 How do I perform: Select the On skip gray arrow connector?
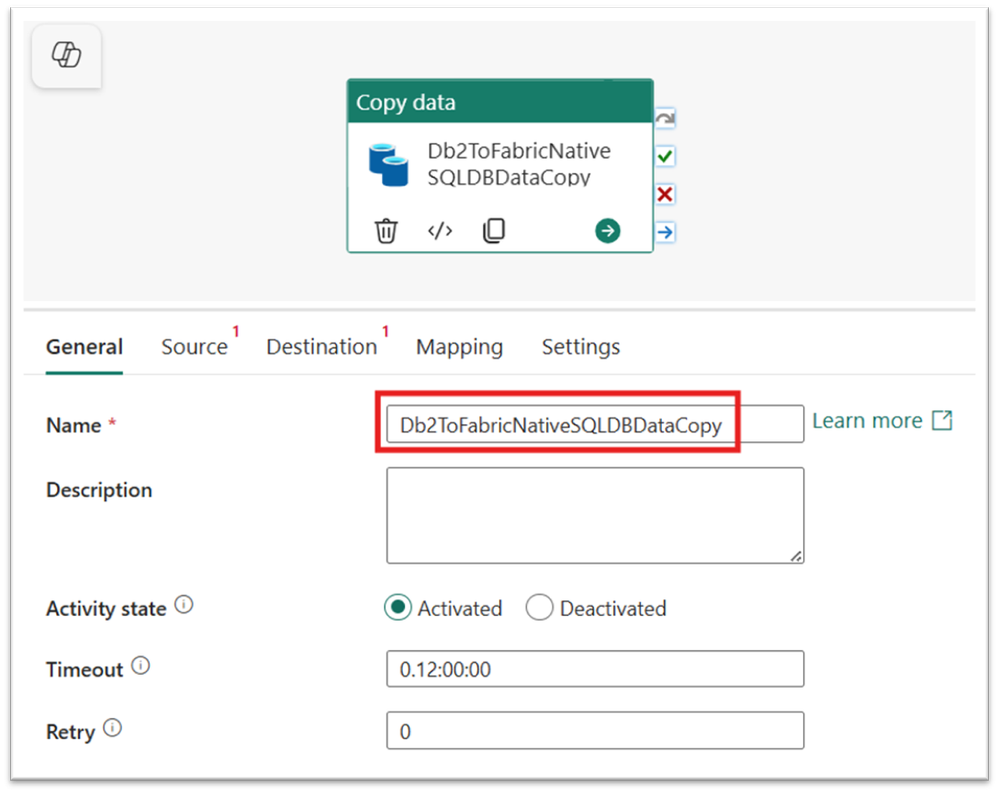click(665, 118)
